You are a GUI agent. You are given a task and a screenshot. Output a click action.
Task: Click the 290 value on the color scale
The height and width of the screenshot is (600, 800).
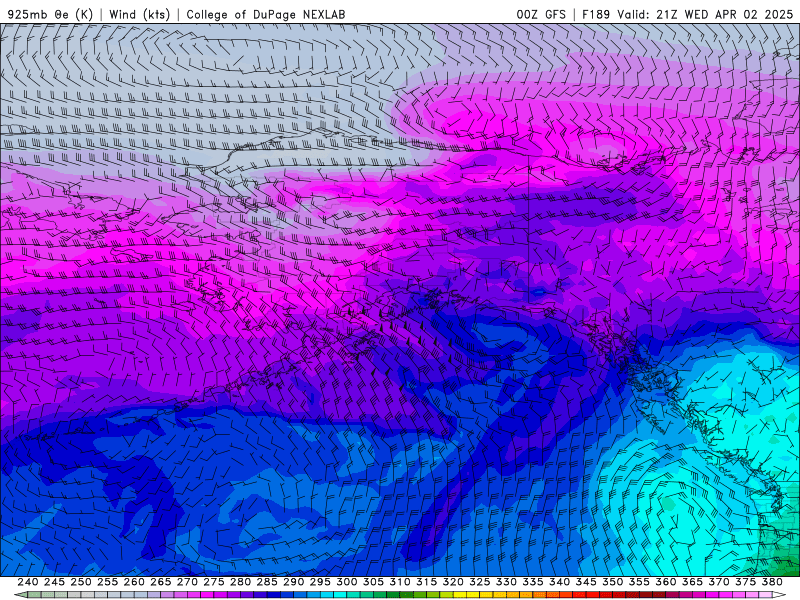[293, 582]
